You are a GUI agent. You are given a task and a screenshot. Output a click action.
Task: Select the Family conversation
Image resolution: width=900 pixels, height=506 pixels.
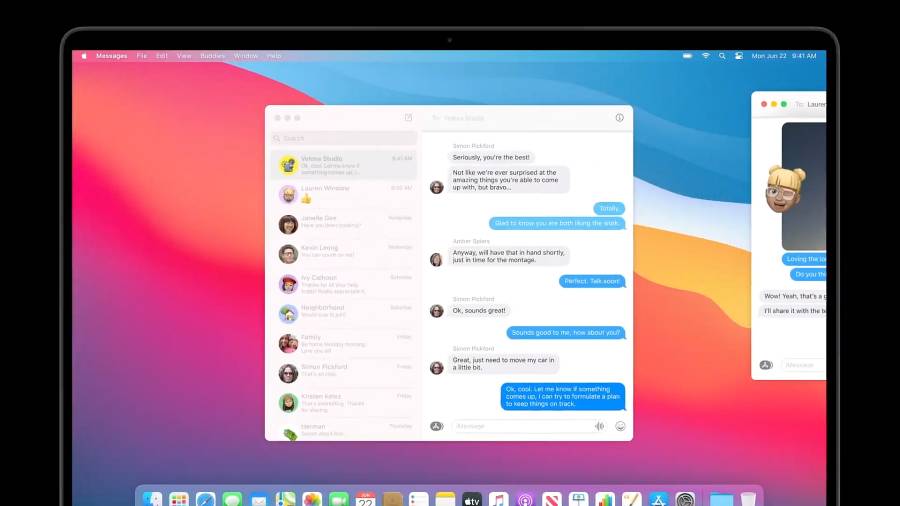[344, 343]
